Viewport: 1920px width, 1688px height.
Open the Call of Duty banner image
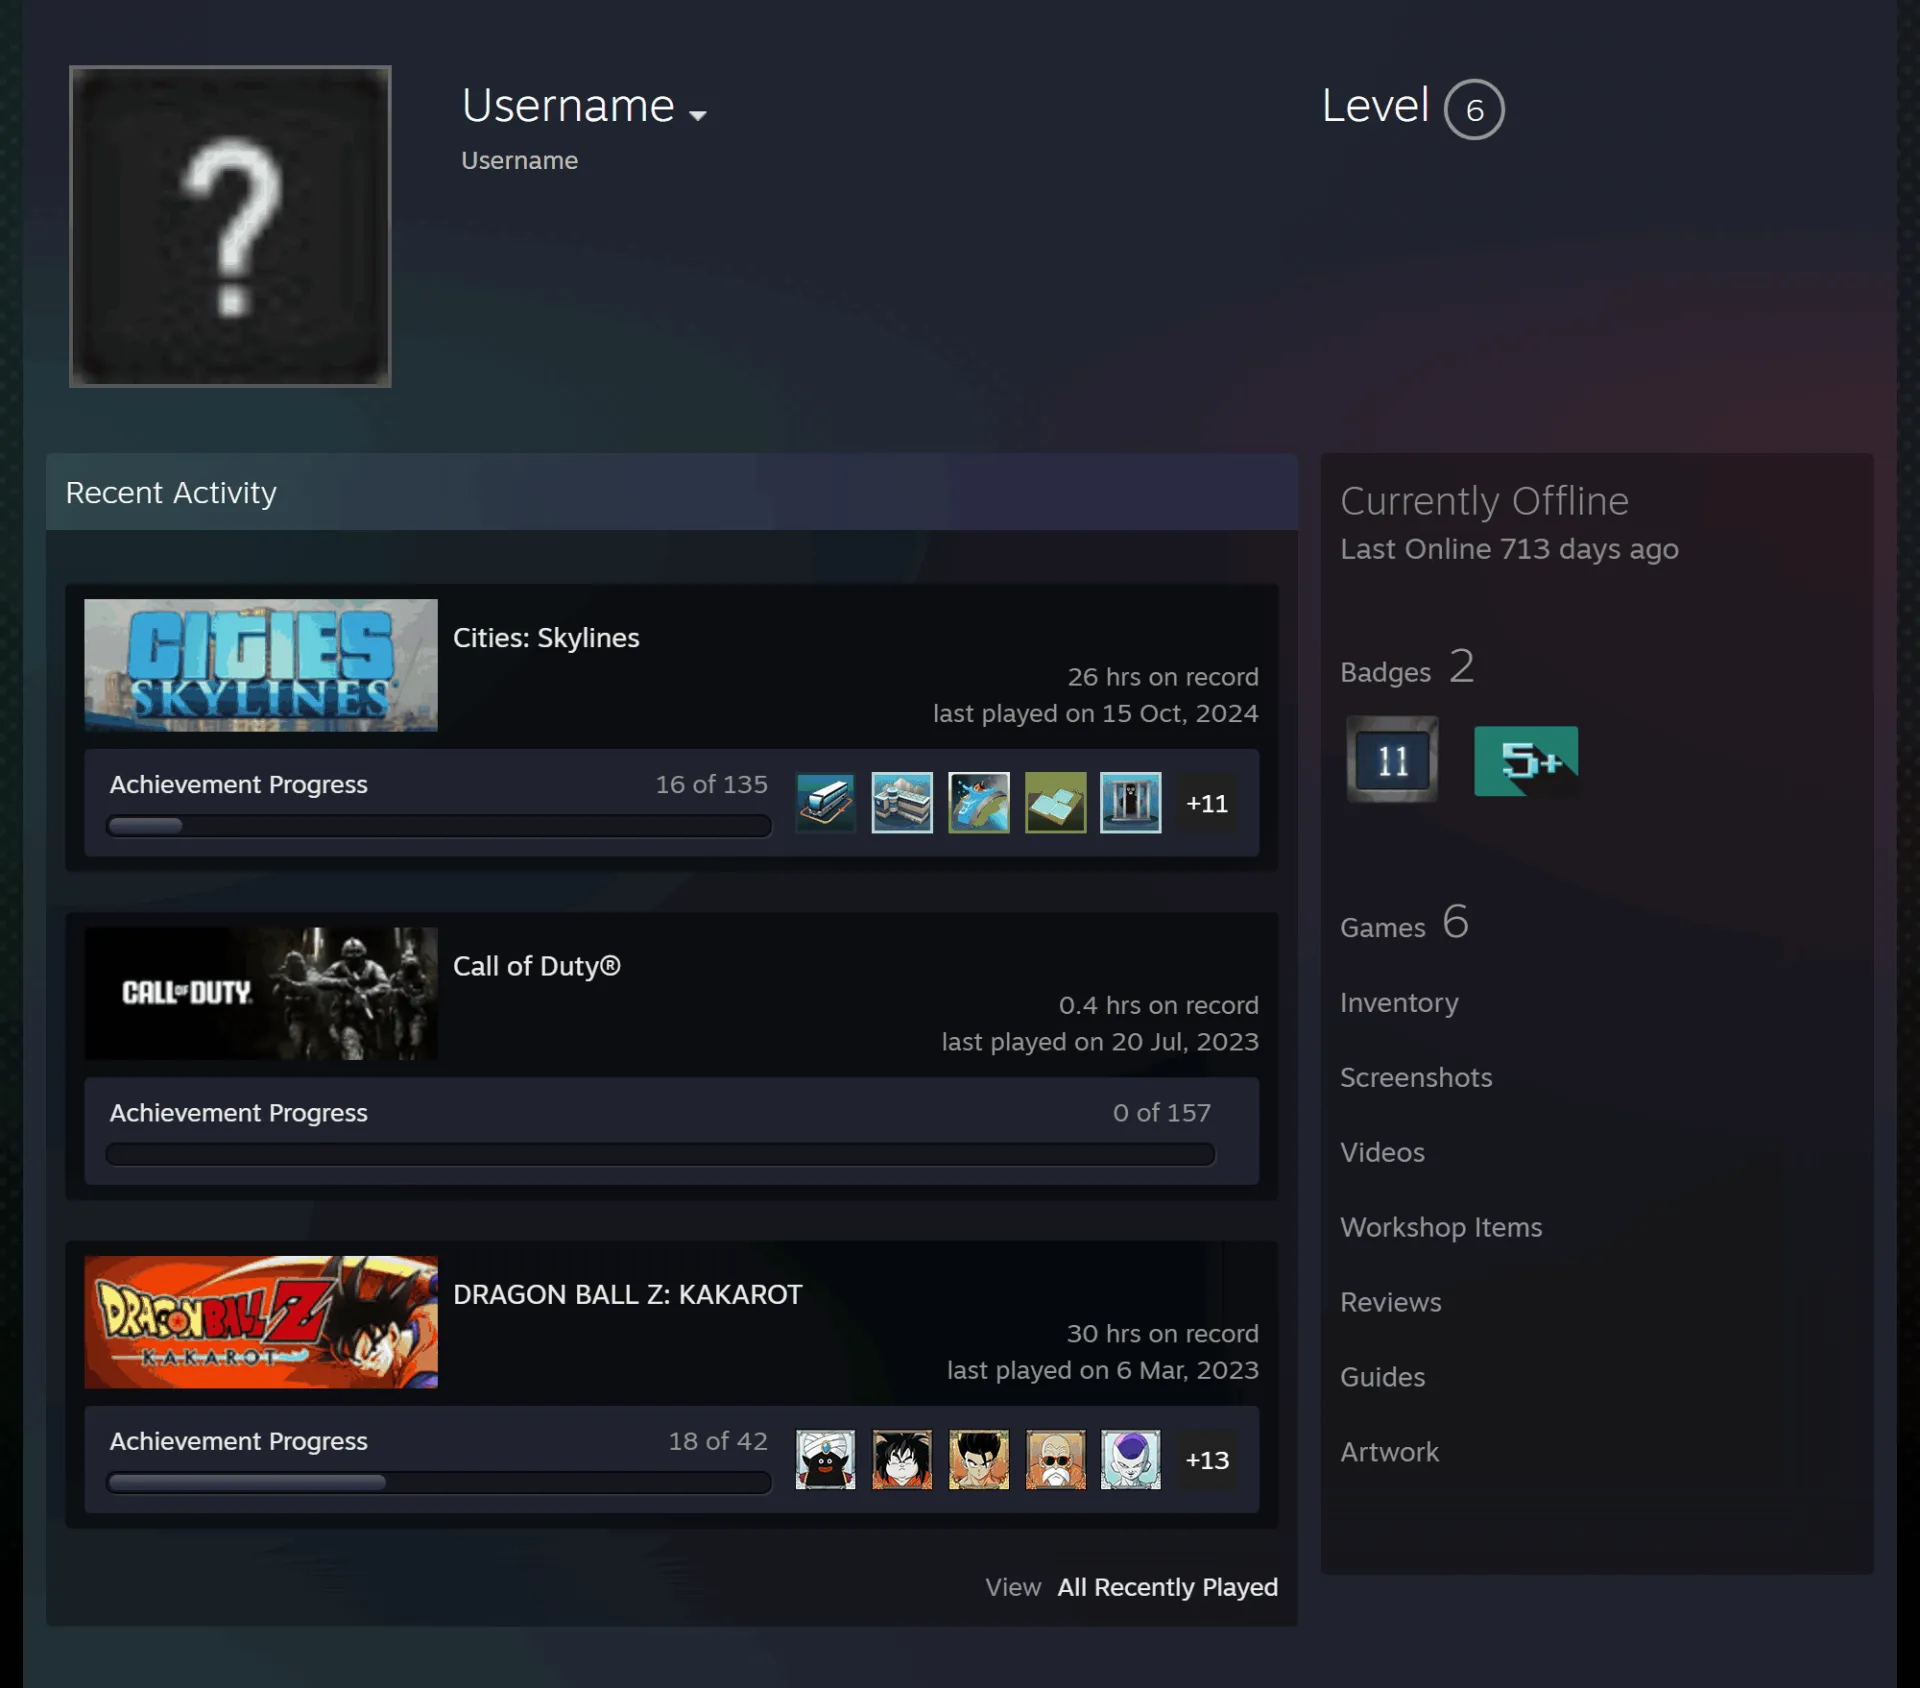(261, 993)
